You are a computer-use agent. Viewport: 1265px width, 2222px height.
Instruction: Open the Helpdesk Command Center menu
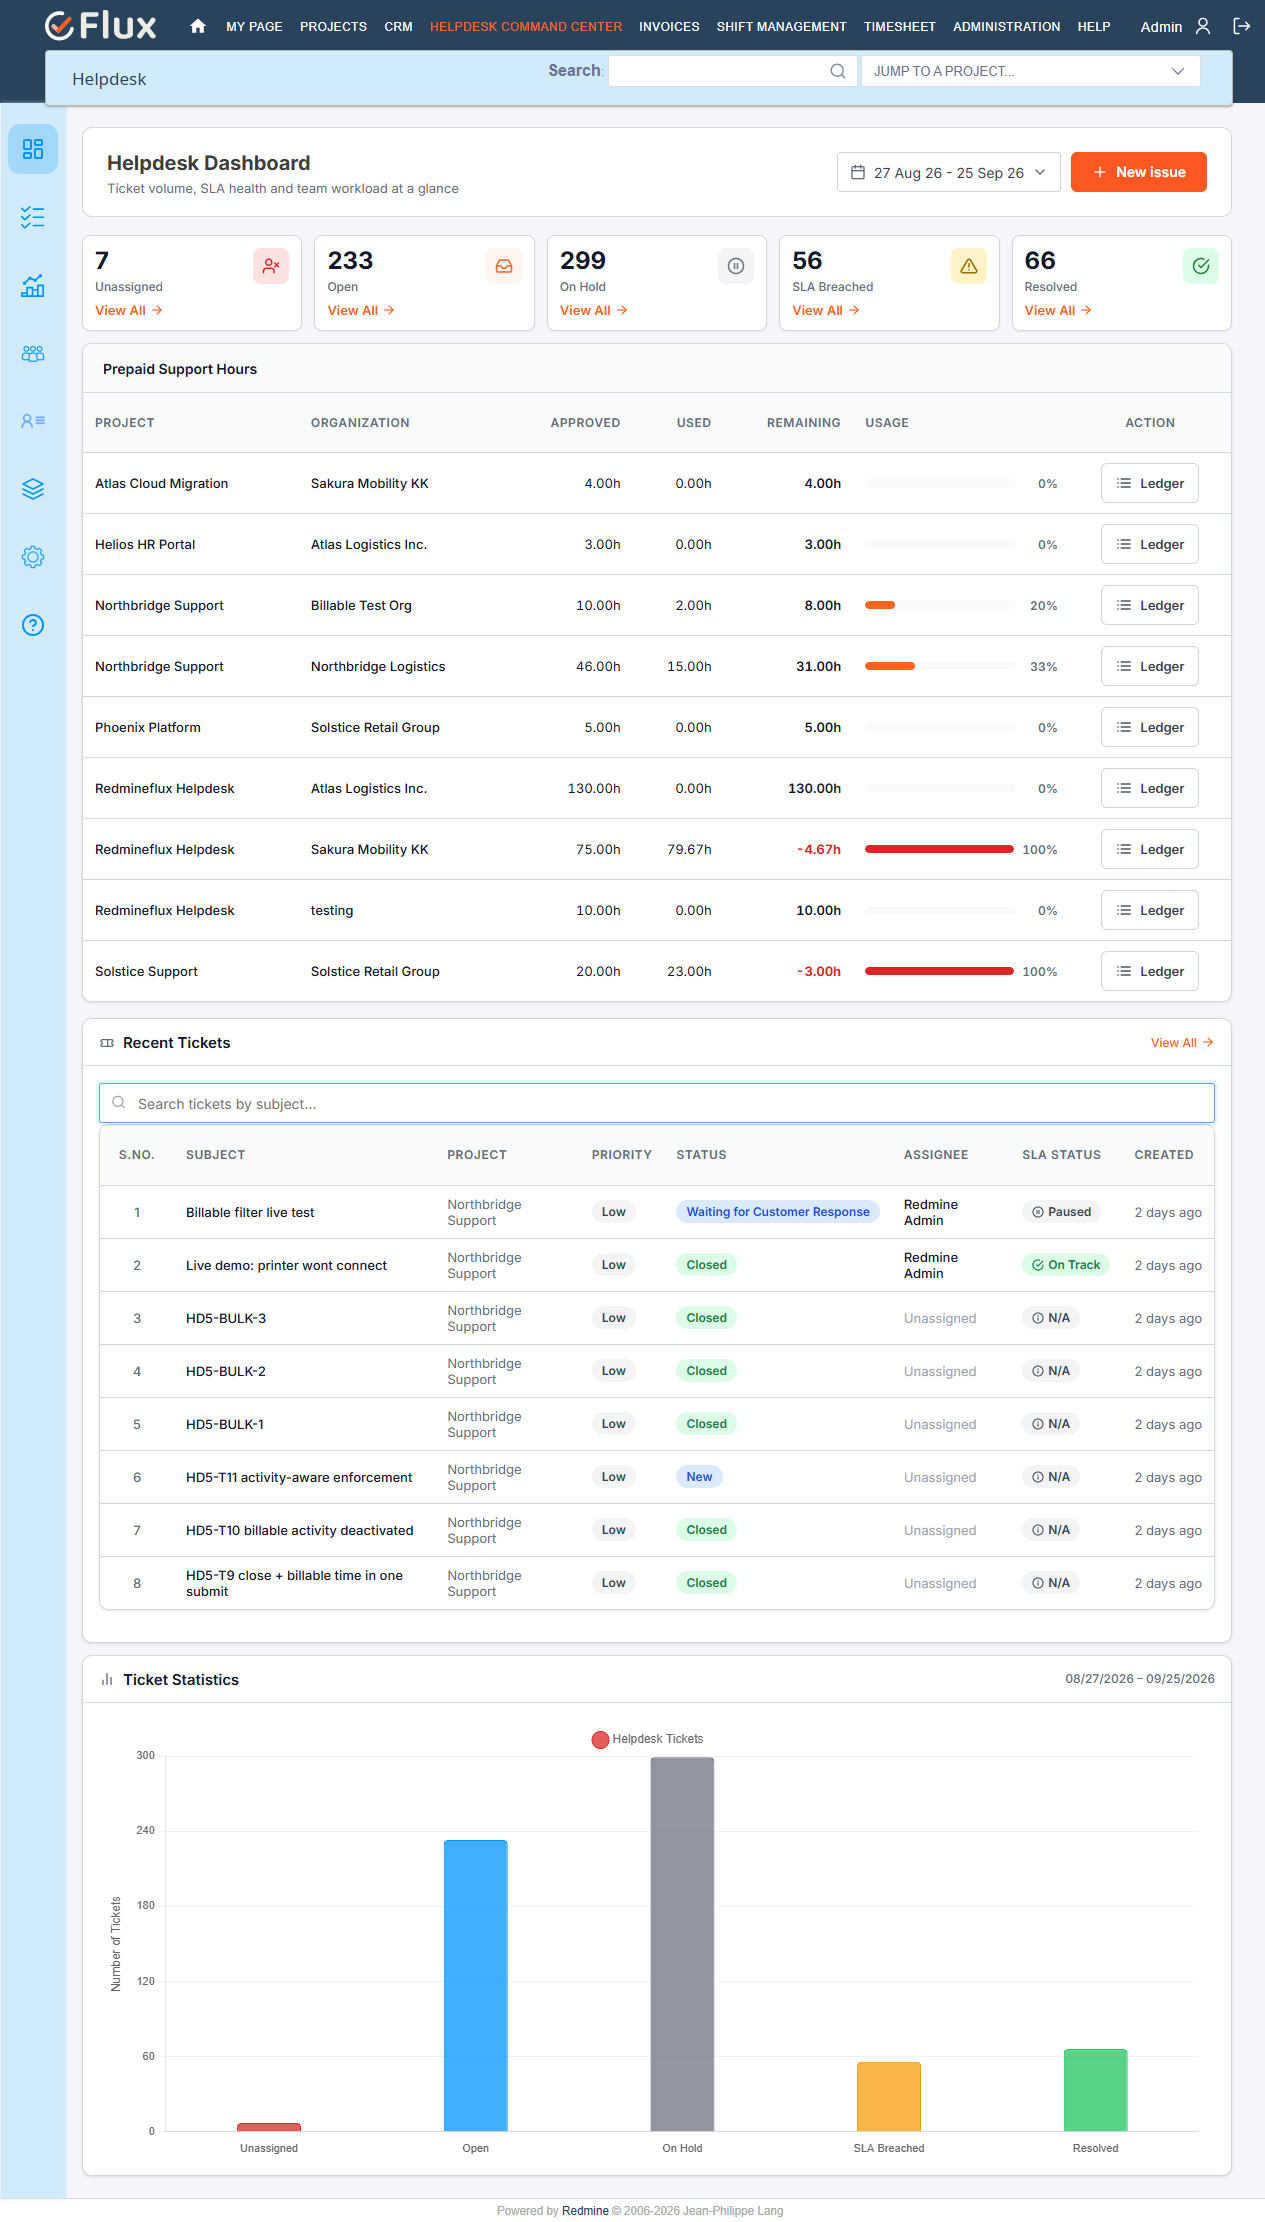point(526,26)
